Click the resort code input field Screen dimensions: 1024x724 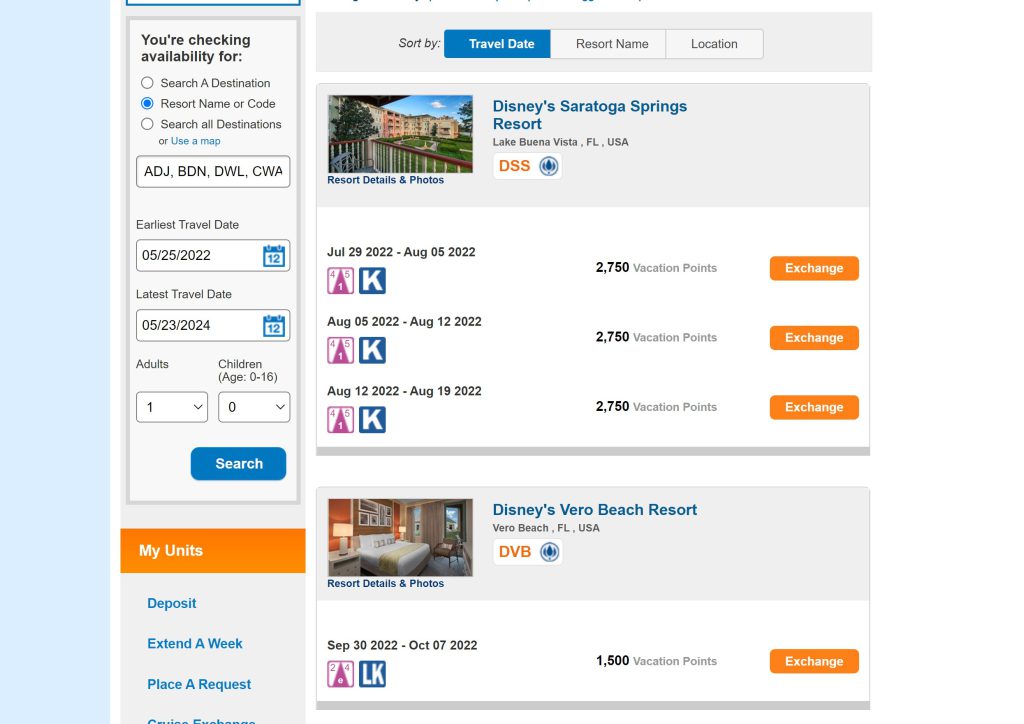pyautogui.click(x=213, y=171)
